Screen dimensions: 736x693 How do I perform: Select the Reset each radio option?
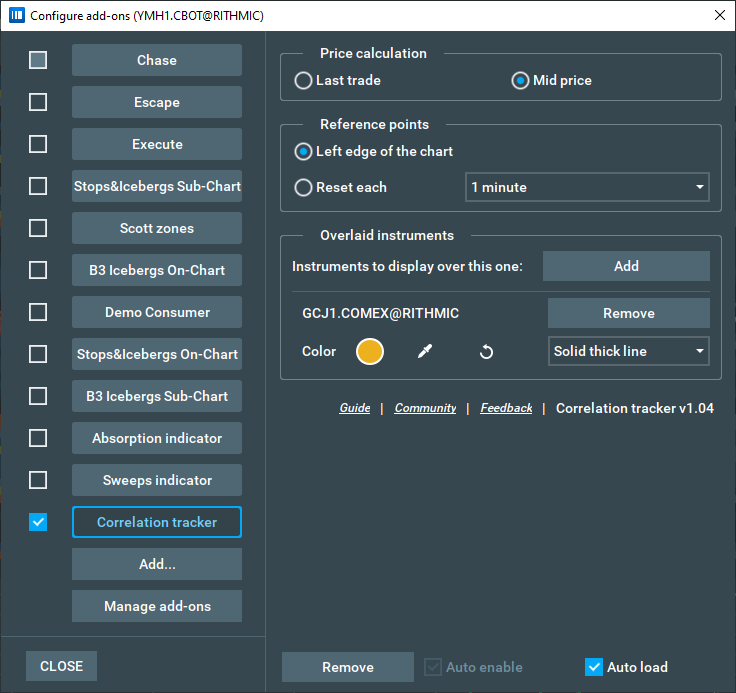coord(304,187)
